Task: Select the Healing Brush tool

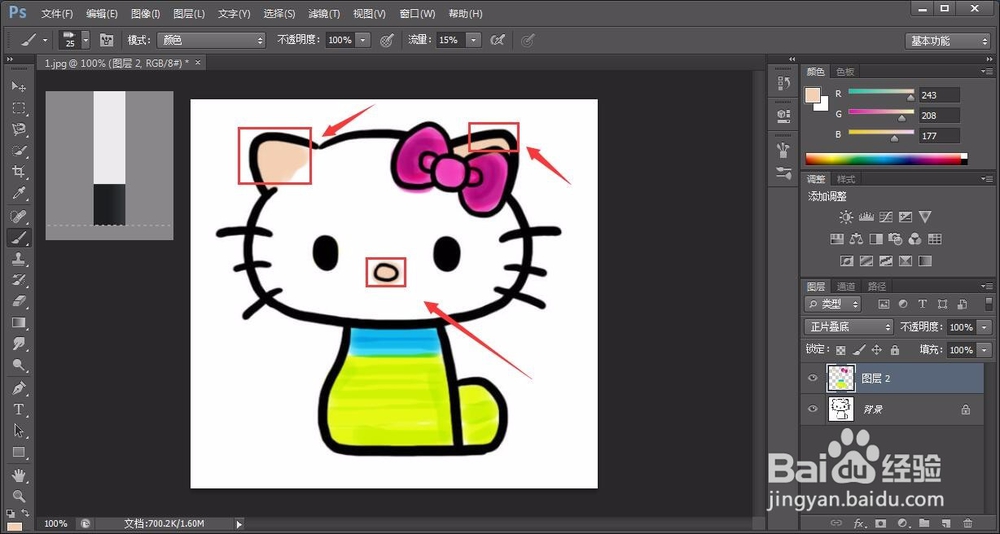Action: [x=18, y=216]
